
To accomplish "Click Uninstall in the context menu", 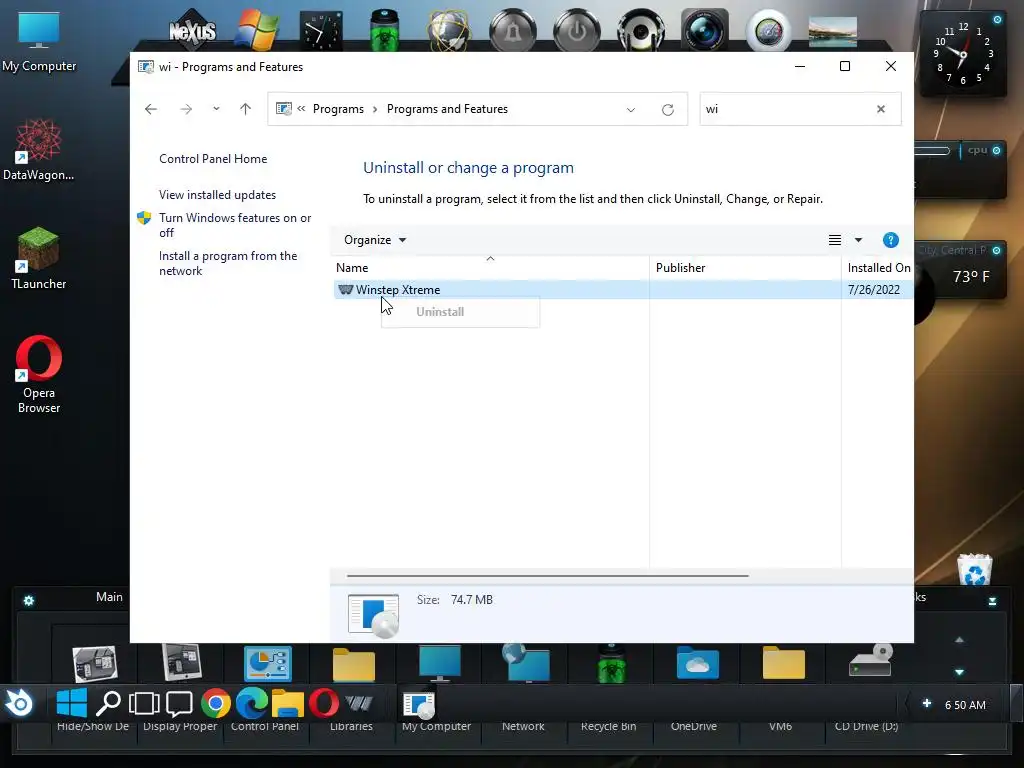I will click(x=460, y=312).
